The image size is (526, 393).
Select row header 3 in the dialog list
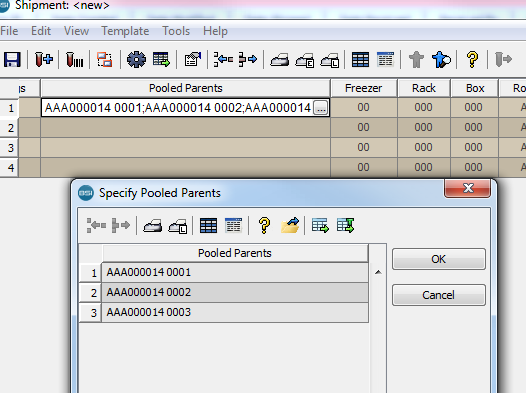(x=90, y=313)
